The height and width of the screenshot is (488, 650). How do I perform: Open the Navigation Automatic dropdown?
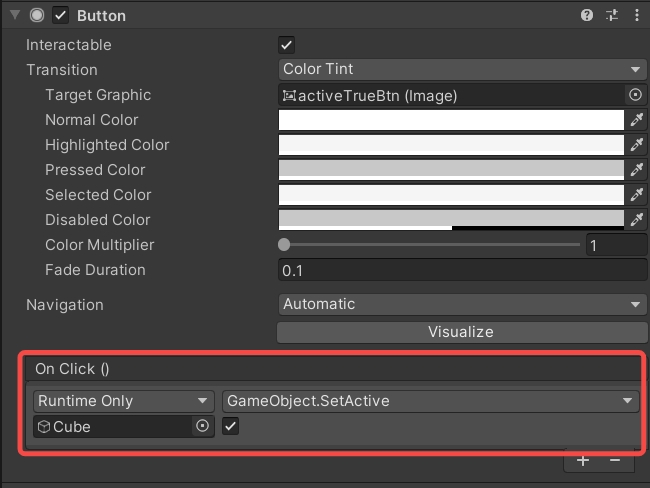(461, 305)
